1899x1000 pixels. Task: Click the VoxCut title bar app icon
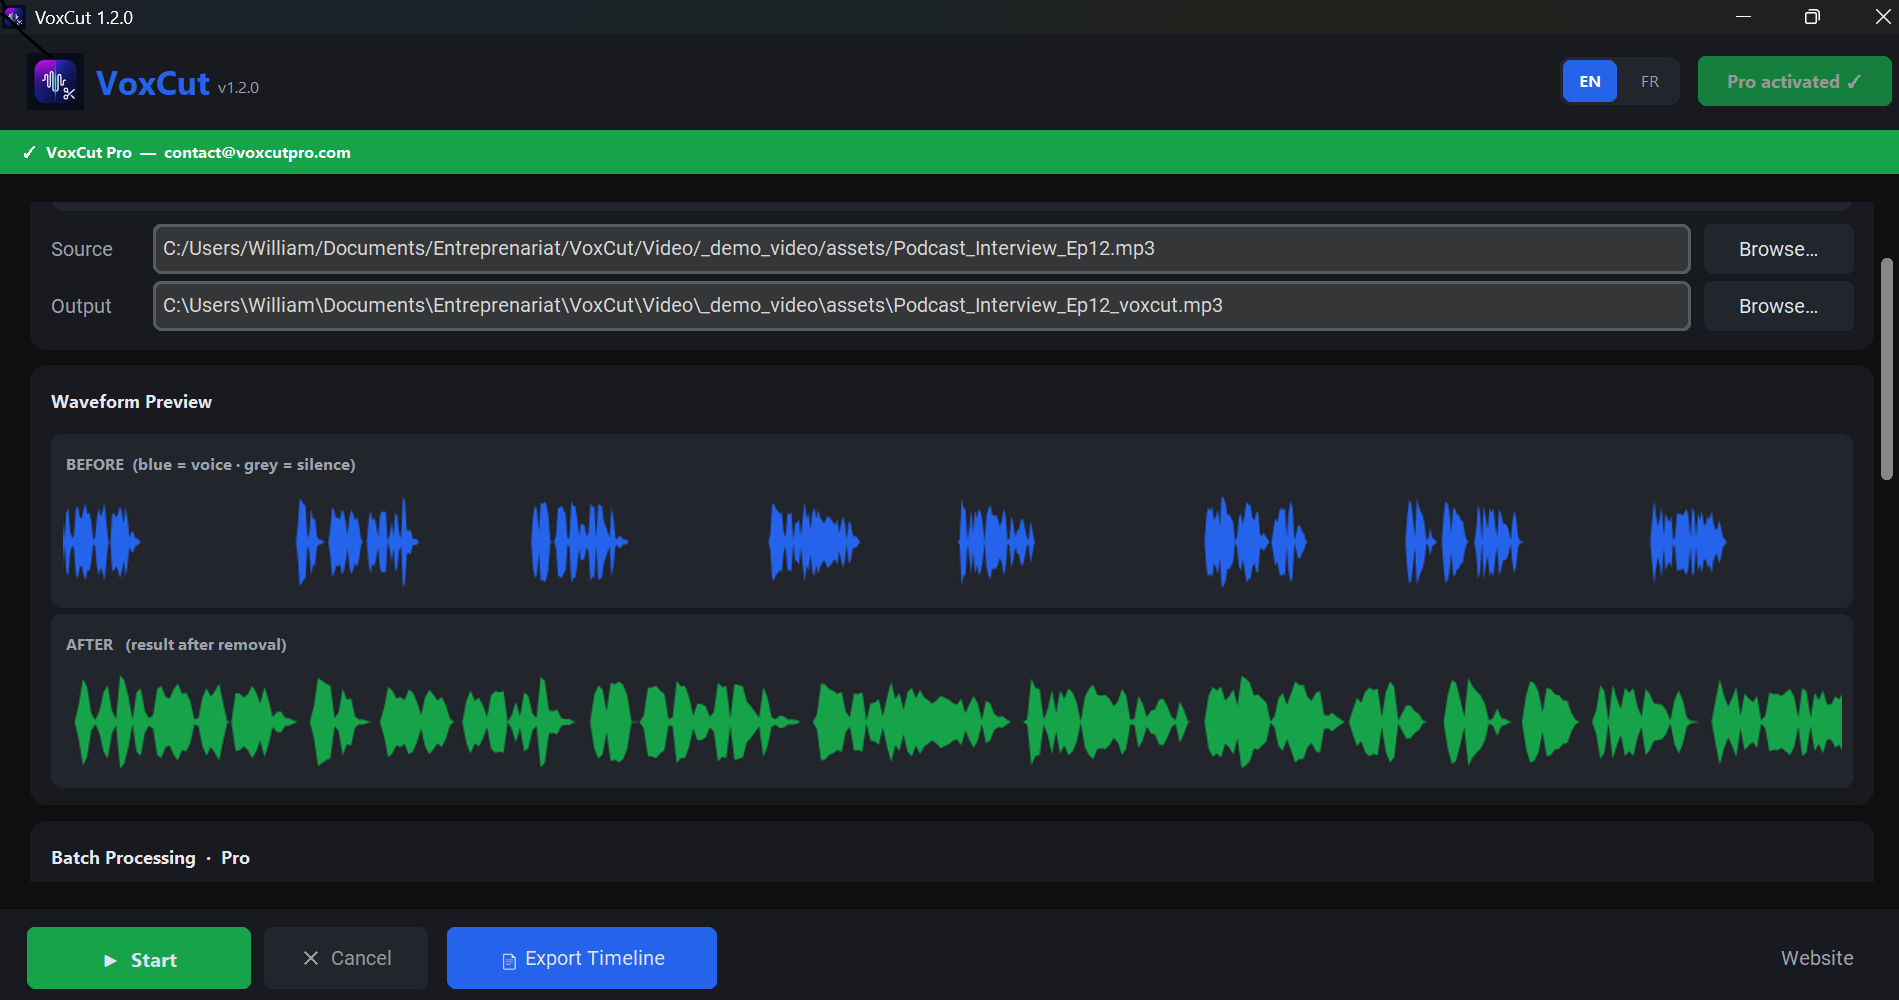(14, 17)
